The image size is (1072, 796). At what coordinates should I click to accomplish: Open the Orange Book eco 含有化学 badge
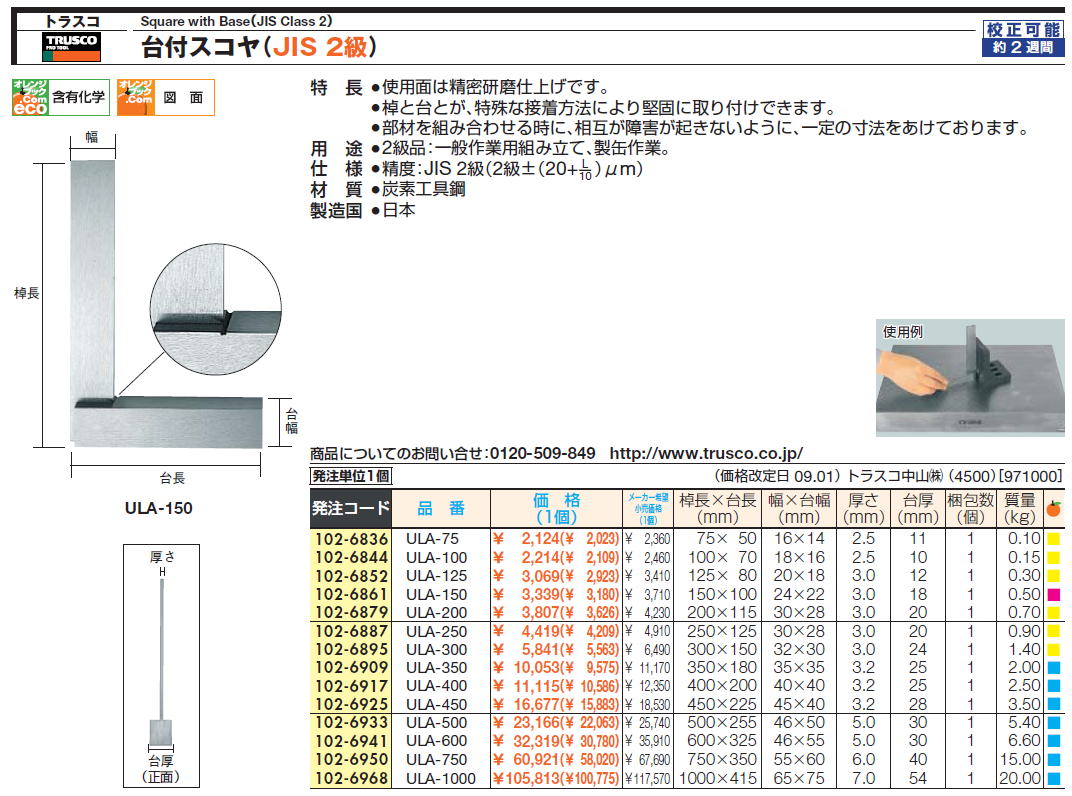60,97
